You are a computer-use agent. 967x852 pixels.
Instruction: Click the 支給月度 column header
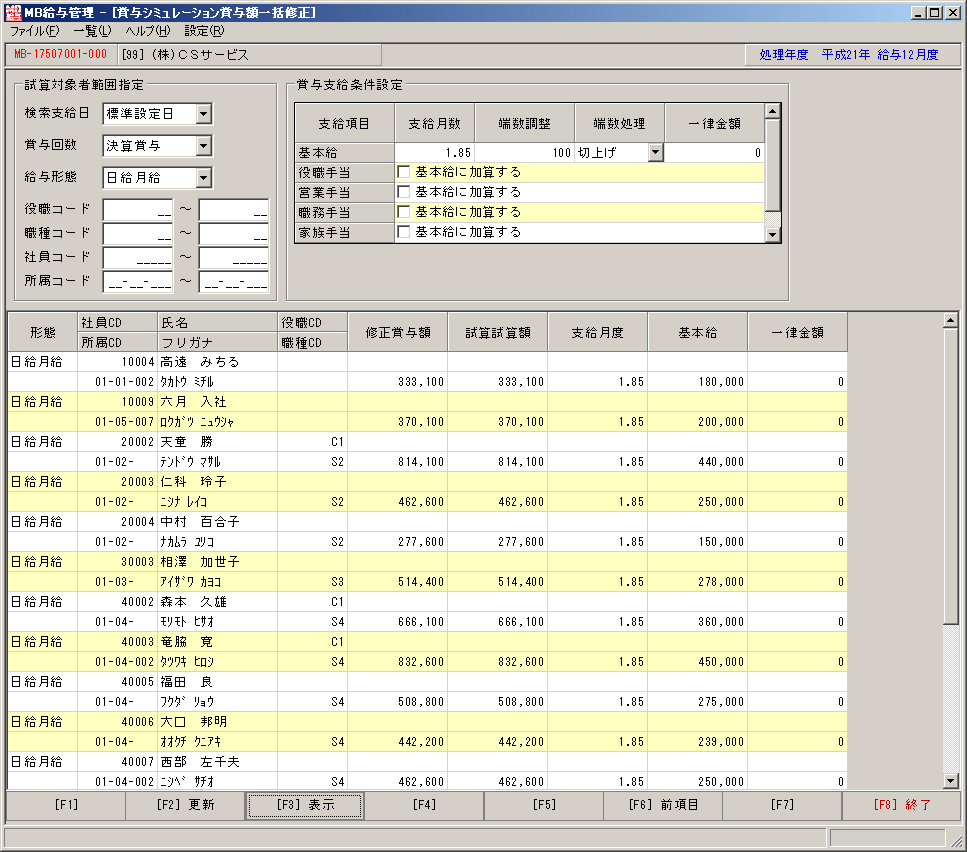point(598,332)
